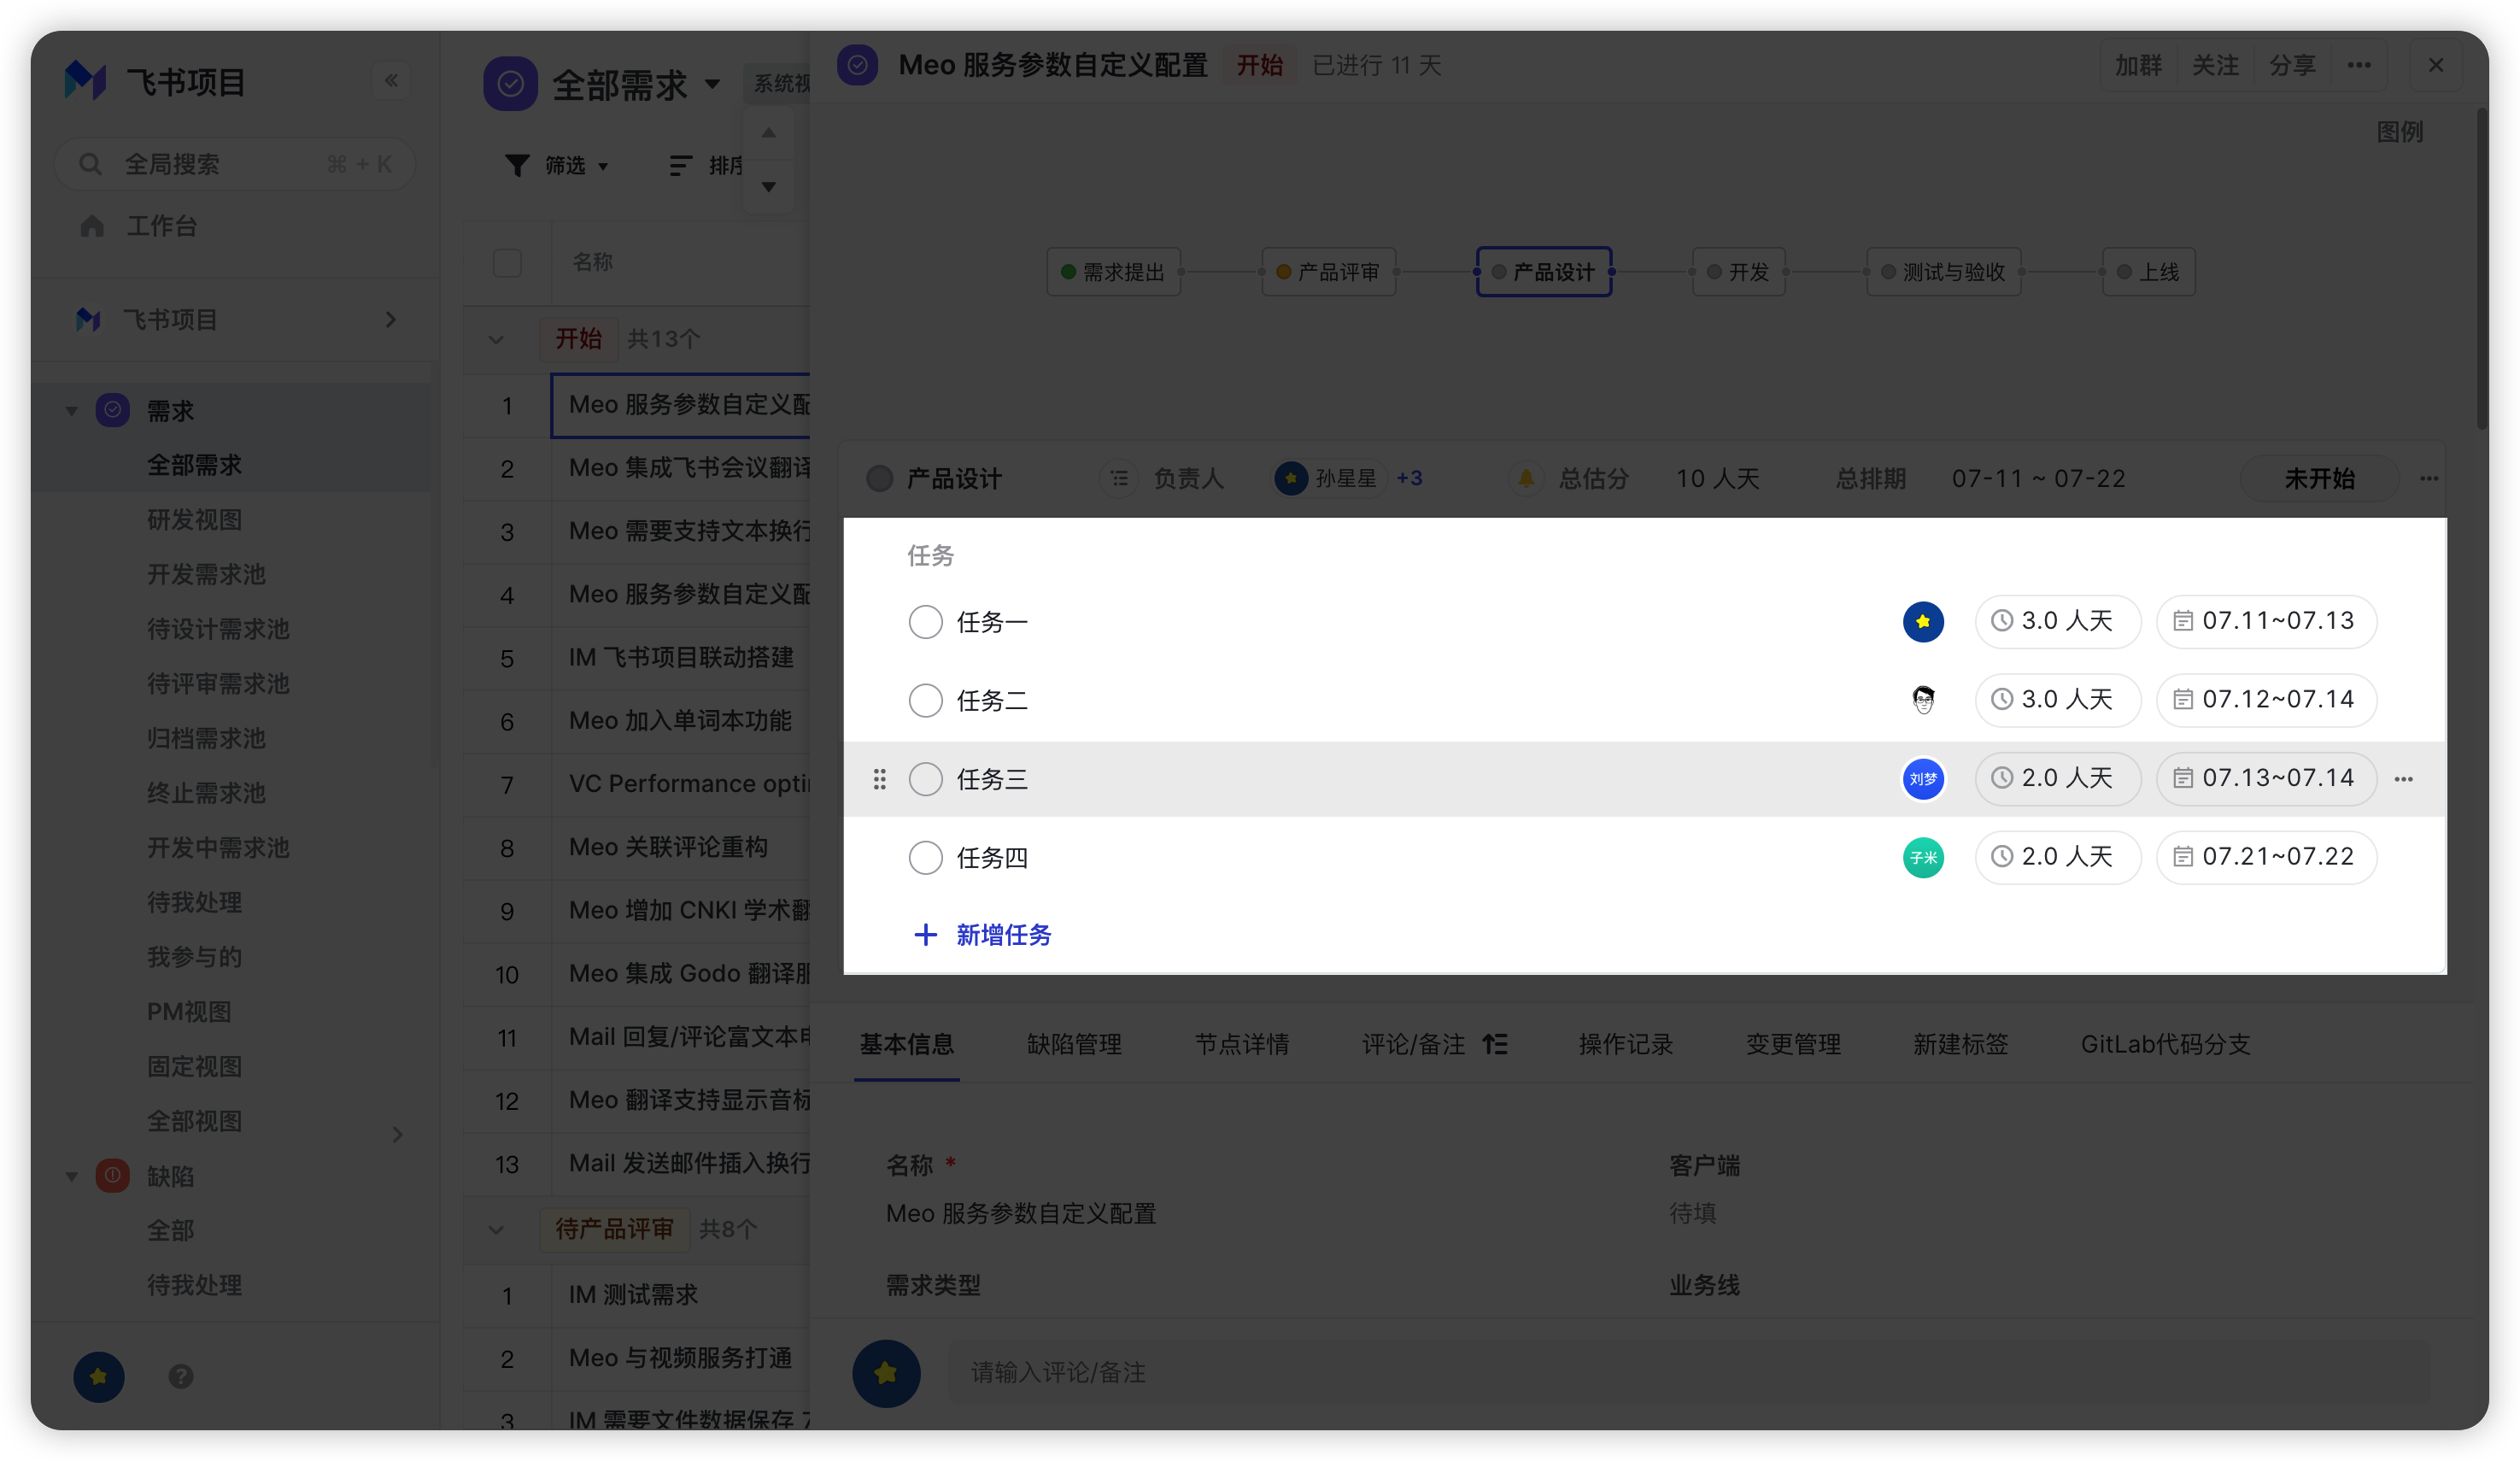Click the 刘梦 assignee avatar on 任务三
The width and height of the screenshot is (2520, 1461).
[x=1922, y=779]
